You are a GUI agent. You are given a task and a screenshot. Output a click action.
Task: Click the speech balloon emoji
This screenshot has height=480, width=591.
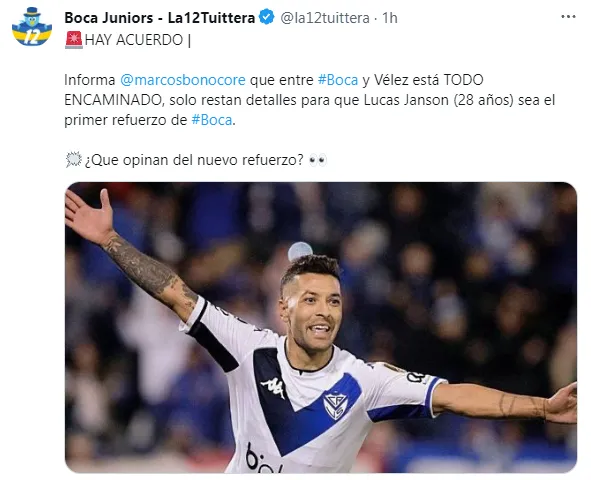tap(73, 160)
